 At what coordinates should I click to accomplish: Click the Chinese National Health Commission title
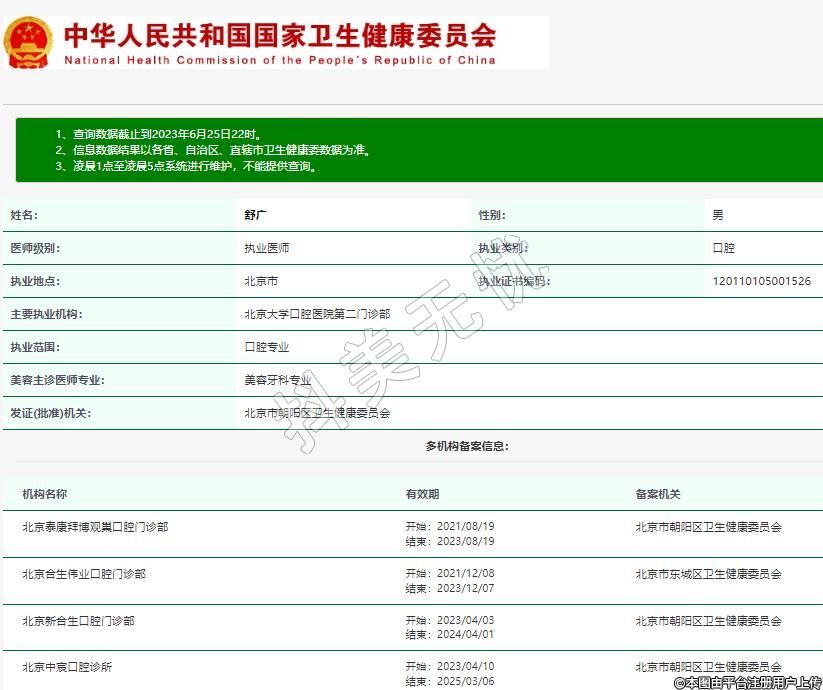(280, 35)
